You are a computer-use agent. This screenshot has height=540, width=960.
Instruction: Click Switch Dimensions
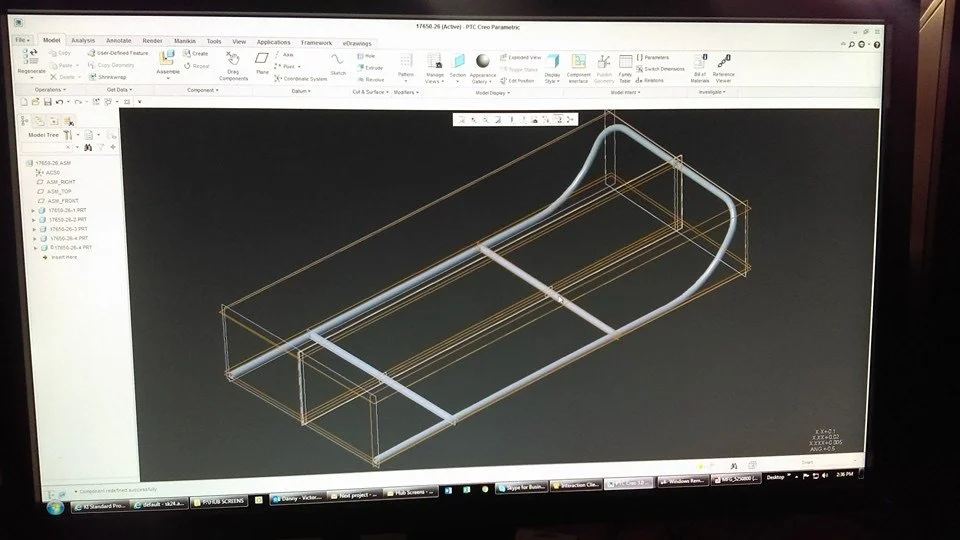(661, 69)
